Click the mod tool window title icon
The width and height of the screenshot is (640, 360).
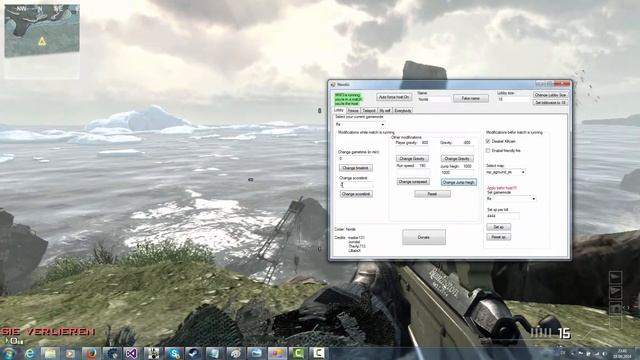[333, 84]
